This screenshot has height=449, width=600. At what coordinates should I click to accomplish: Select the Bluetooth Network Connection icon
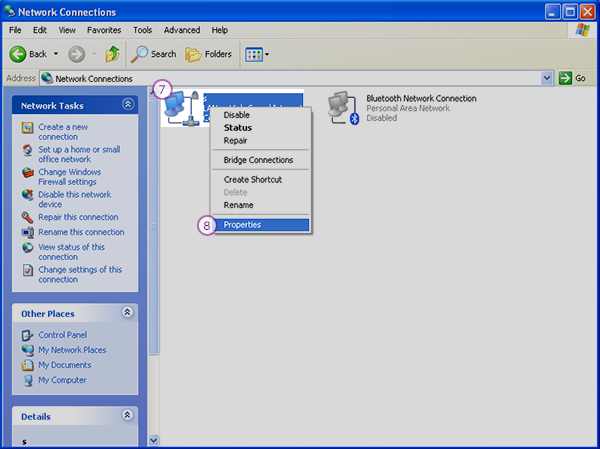click(344, 108)
